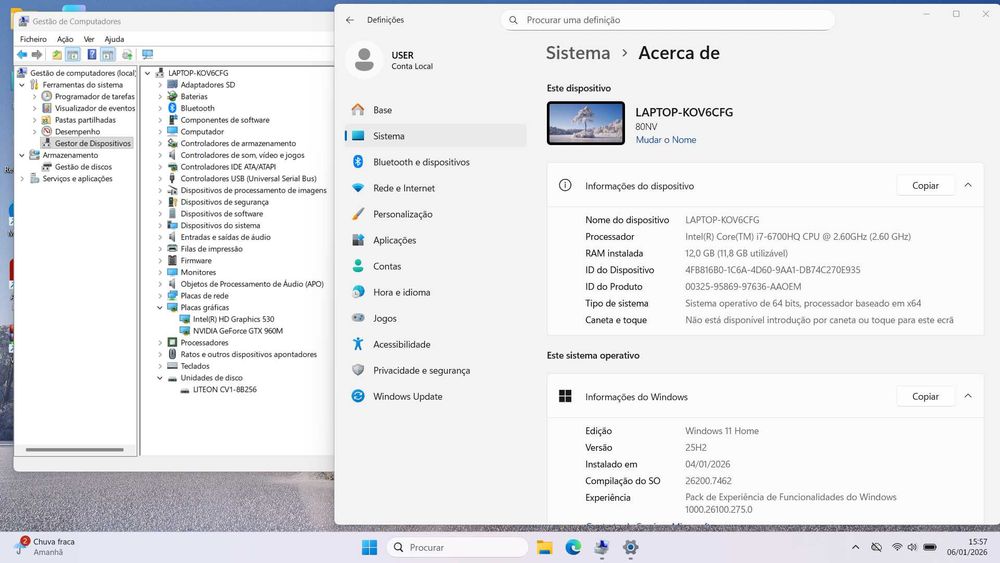The image size is (1000, 563).
Task: Click the blue Help question-mark toolbar icon
Action: point(92,55)
